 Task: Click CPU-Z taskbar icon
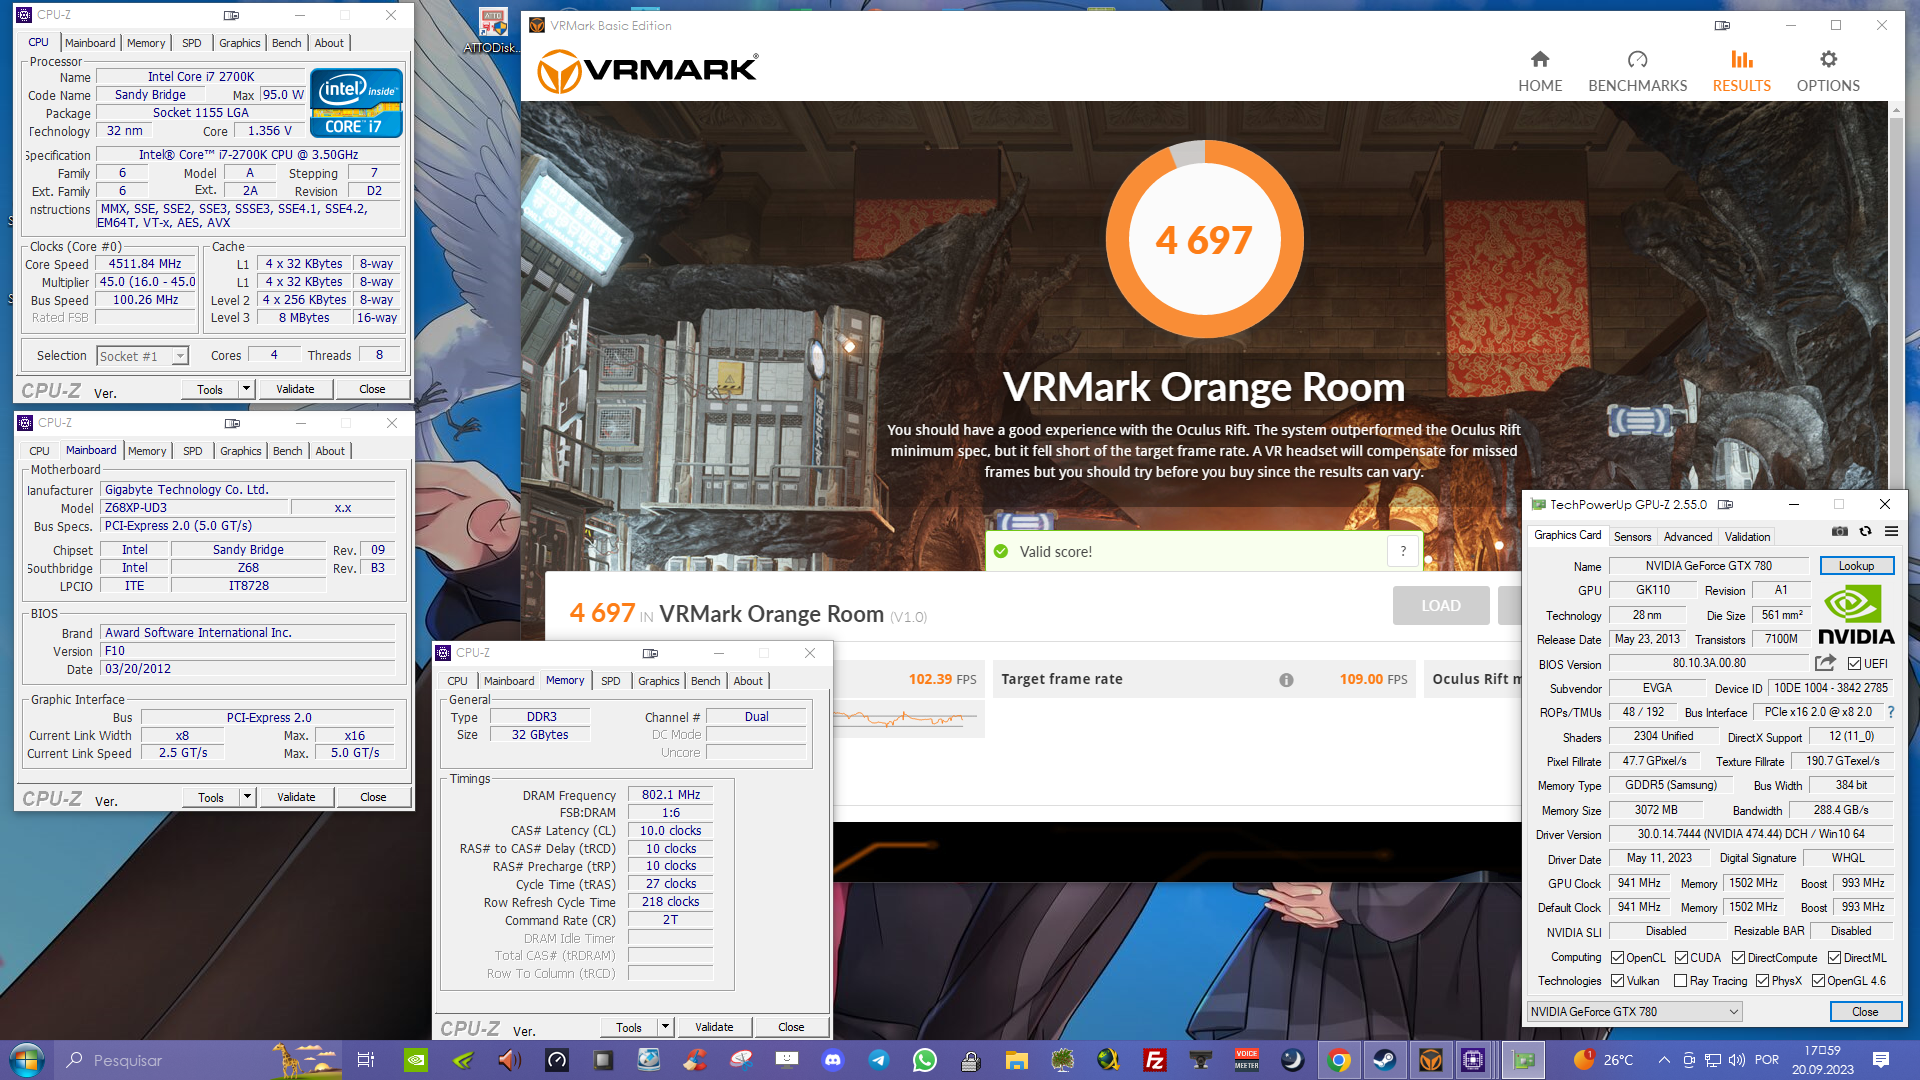[x=1473, y=1060]
